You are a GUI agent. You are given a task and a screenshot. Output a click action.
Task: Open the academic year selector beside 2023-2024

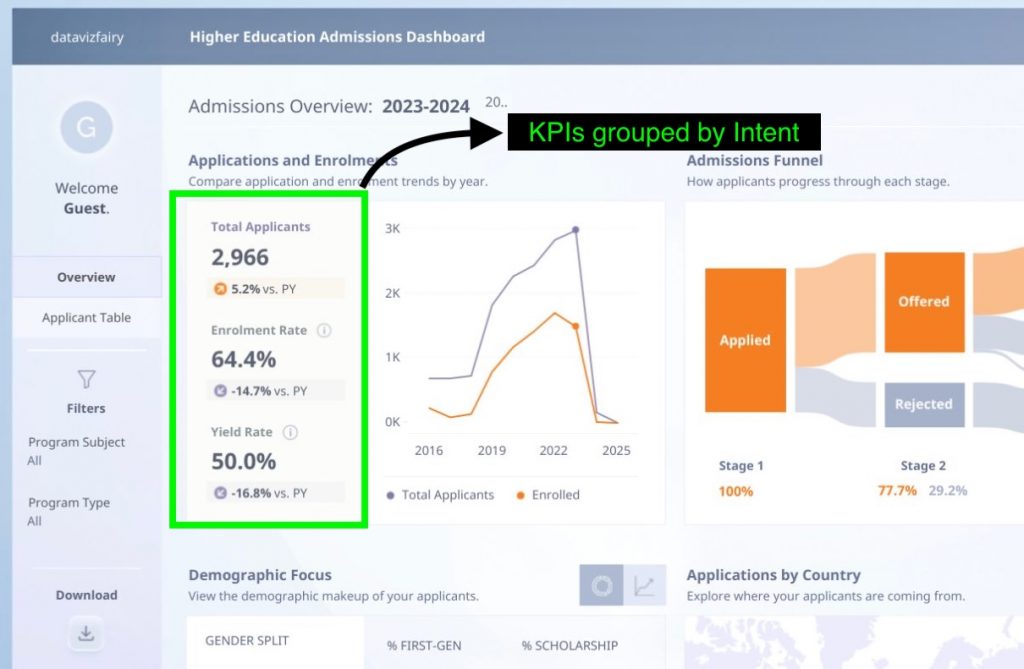click(x=496, y=102)
